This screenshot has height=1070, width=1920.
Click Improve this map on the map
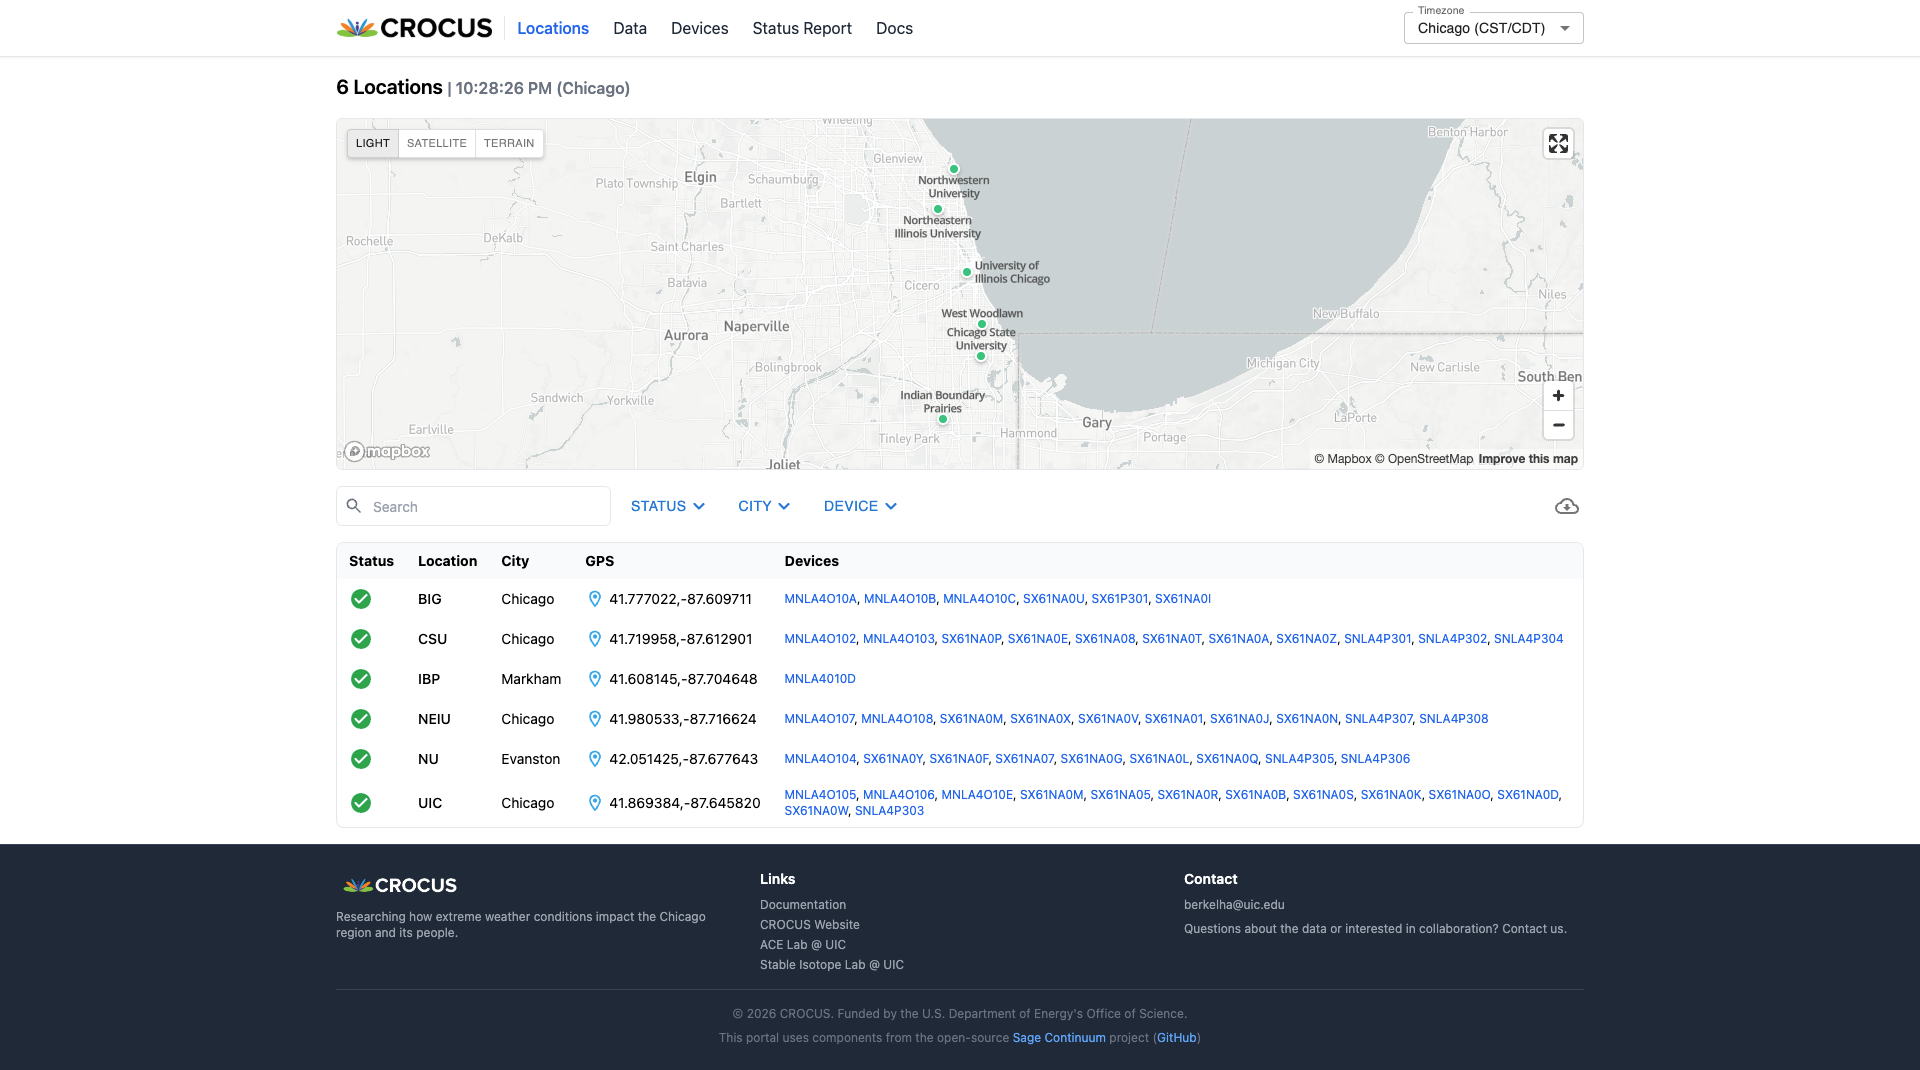(1527, 459)
